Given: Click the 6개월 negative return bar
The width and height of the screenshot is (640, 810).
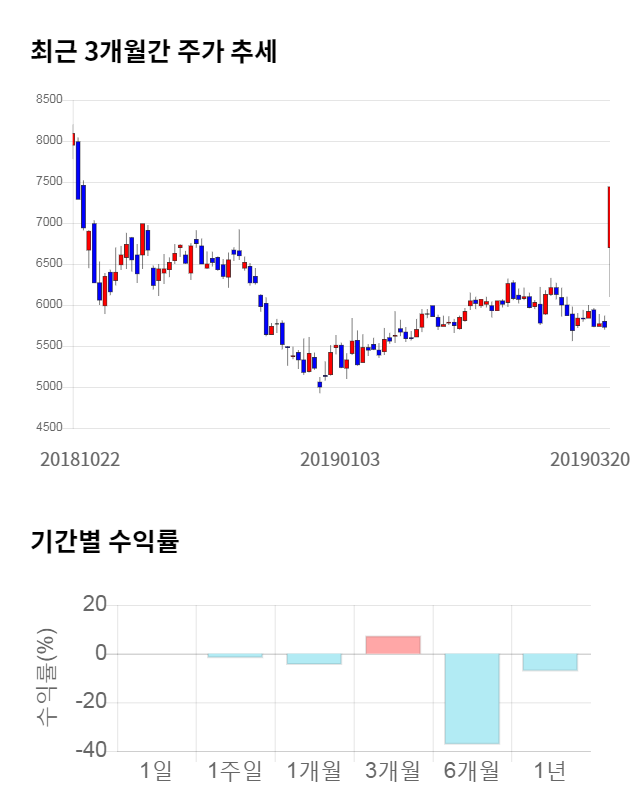Looking at the screenshot, I should pyautogui.click(x=472, y=698).
